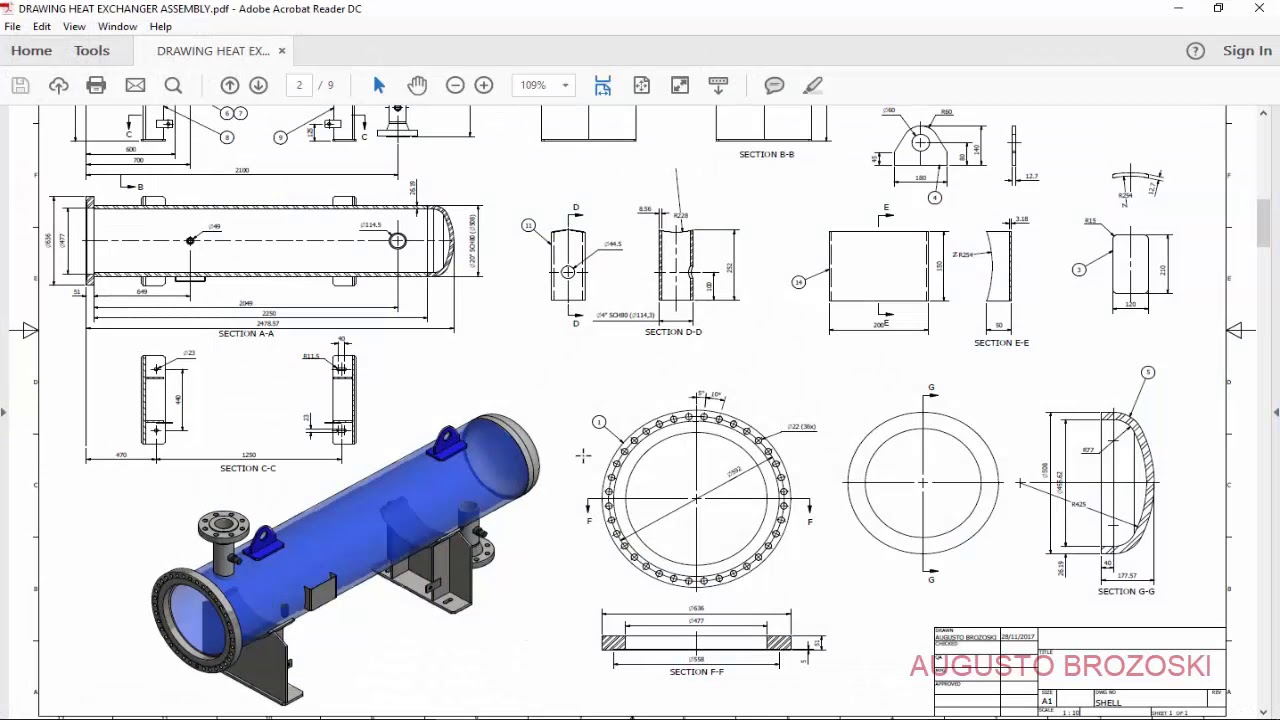Save the file with the floppy disk icon
The image size is (1280, 720).
point(20,85)
